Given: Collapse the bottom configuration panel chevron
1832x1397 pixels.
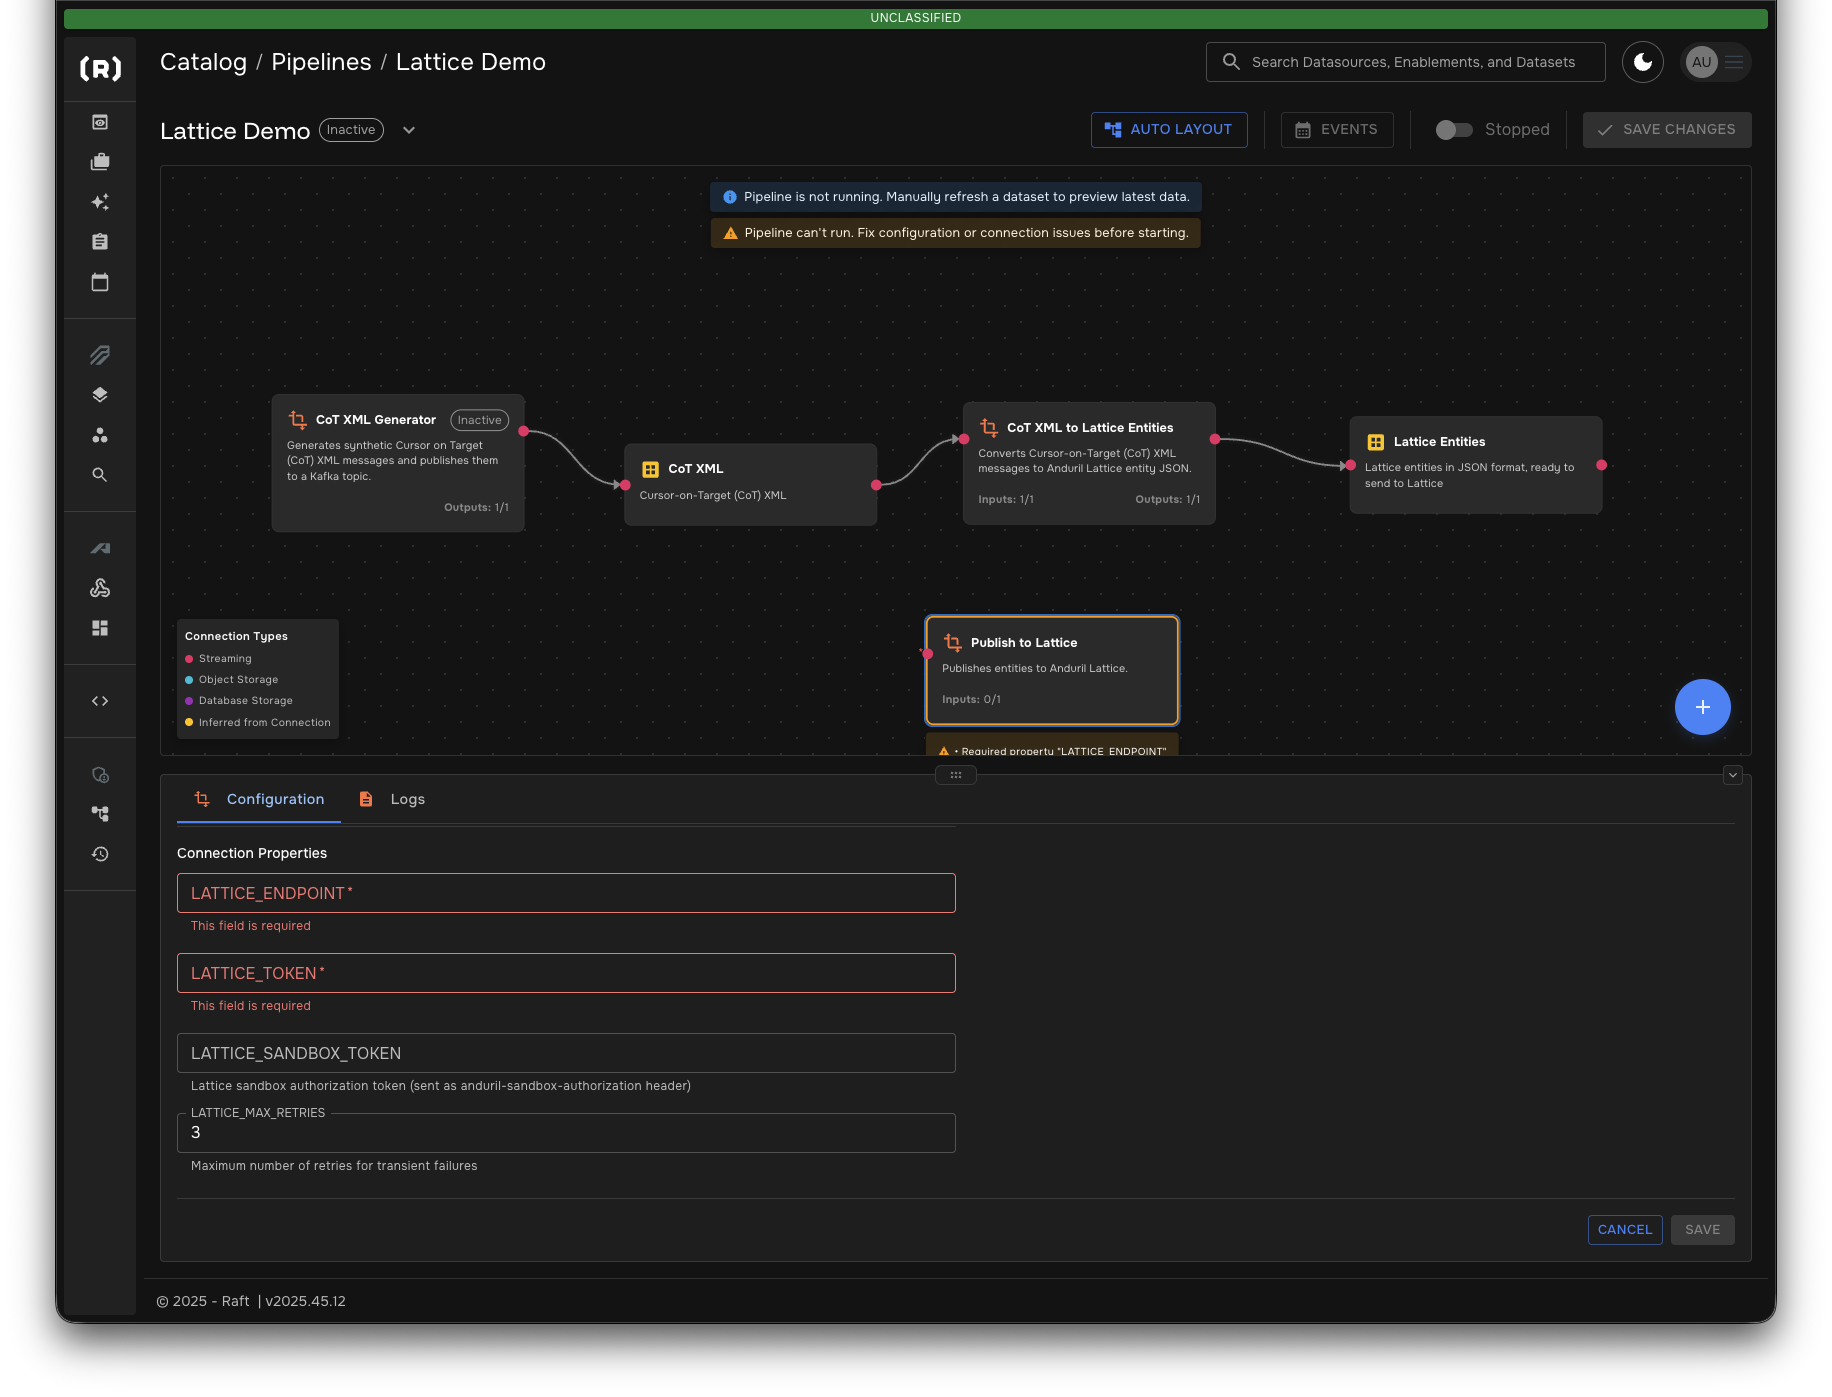Looking at the screenshot, I should point(1733,775).
